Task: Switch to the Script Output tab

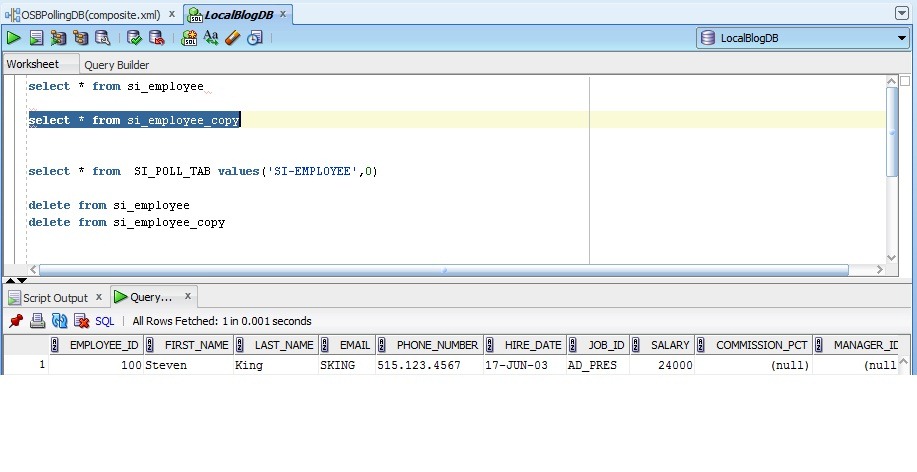Action: click(x=55, y=298)
